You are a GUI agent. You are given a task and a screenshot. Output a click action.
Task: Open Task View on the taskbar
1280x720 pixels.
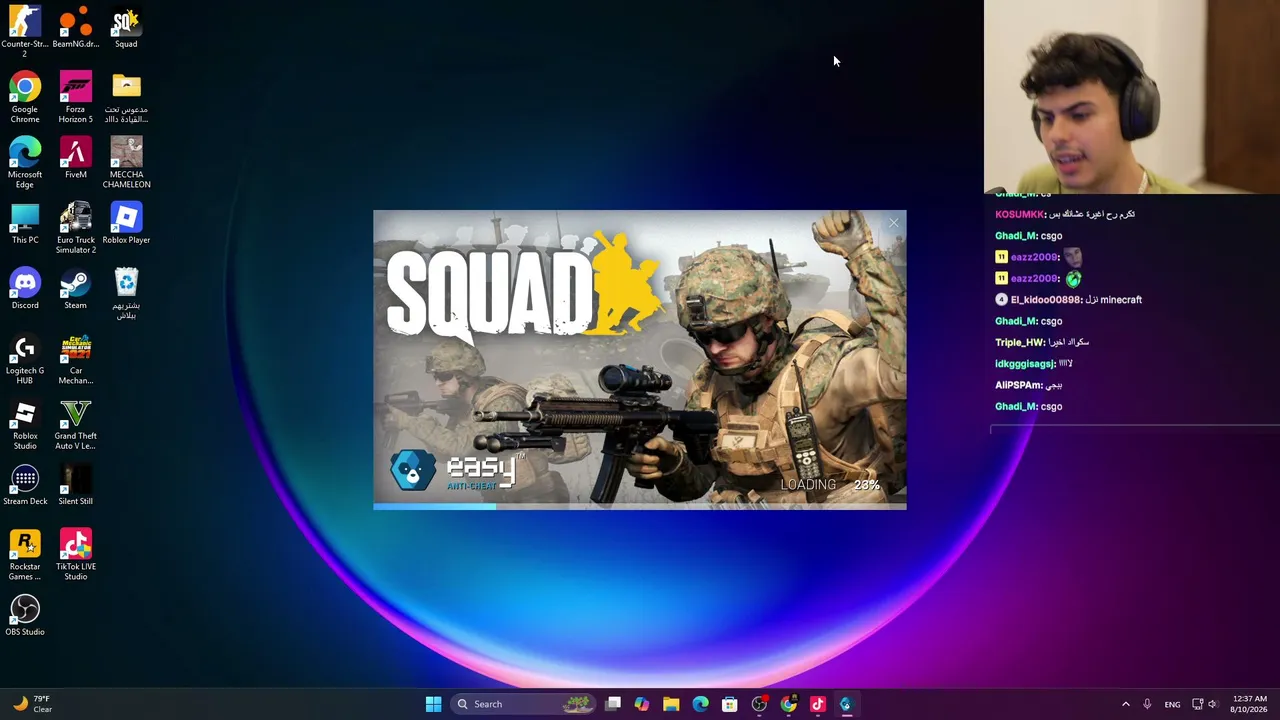pyautogui.click(x=613, y=704)
